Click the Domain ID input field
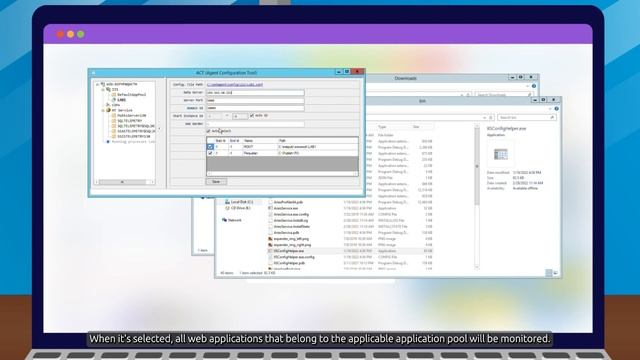The image size is (640, 360). [255, 108]
